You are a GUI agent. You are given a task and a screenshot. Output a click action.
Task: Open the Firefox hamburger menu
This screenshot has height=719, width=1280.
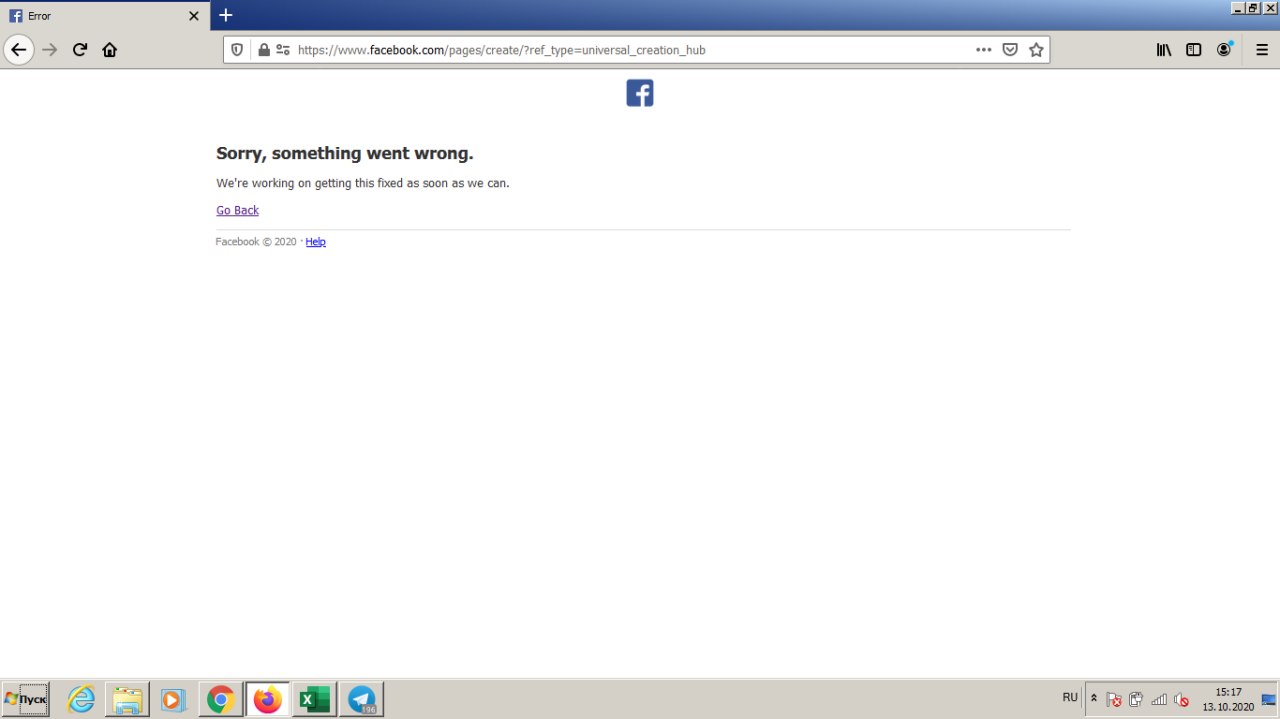click(x=1262, y=49)
